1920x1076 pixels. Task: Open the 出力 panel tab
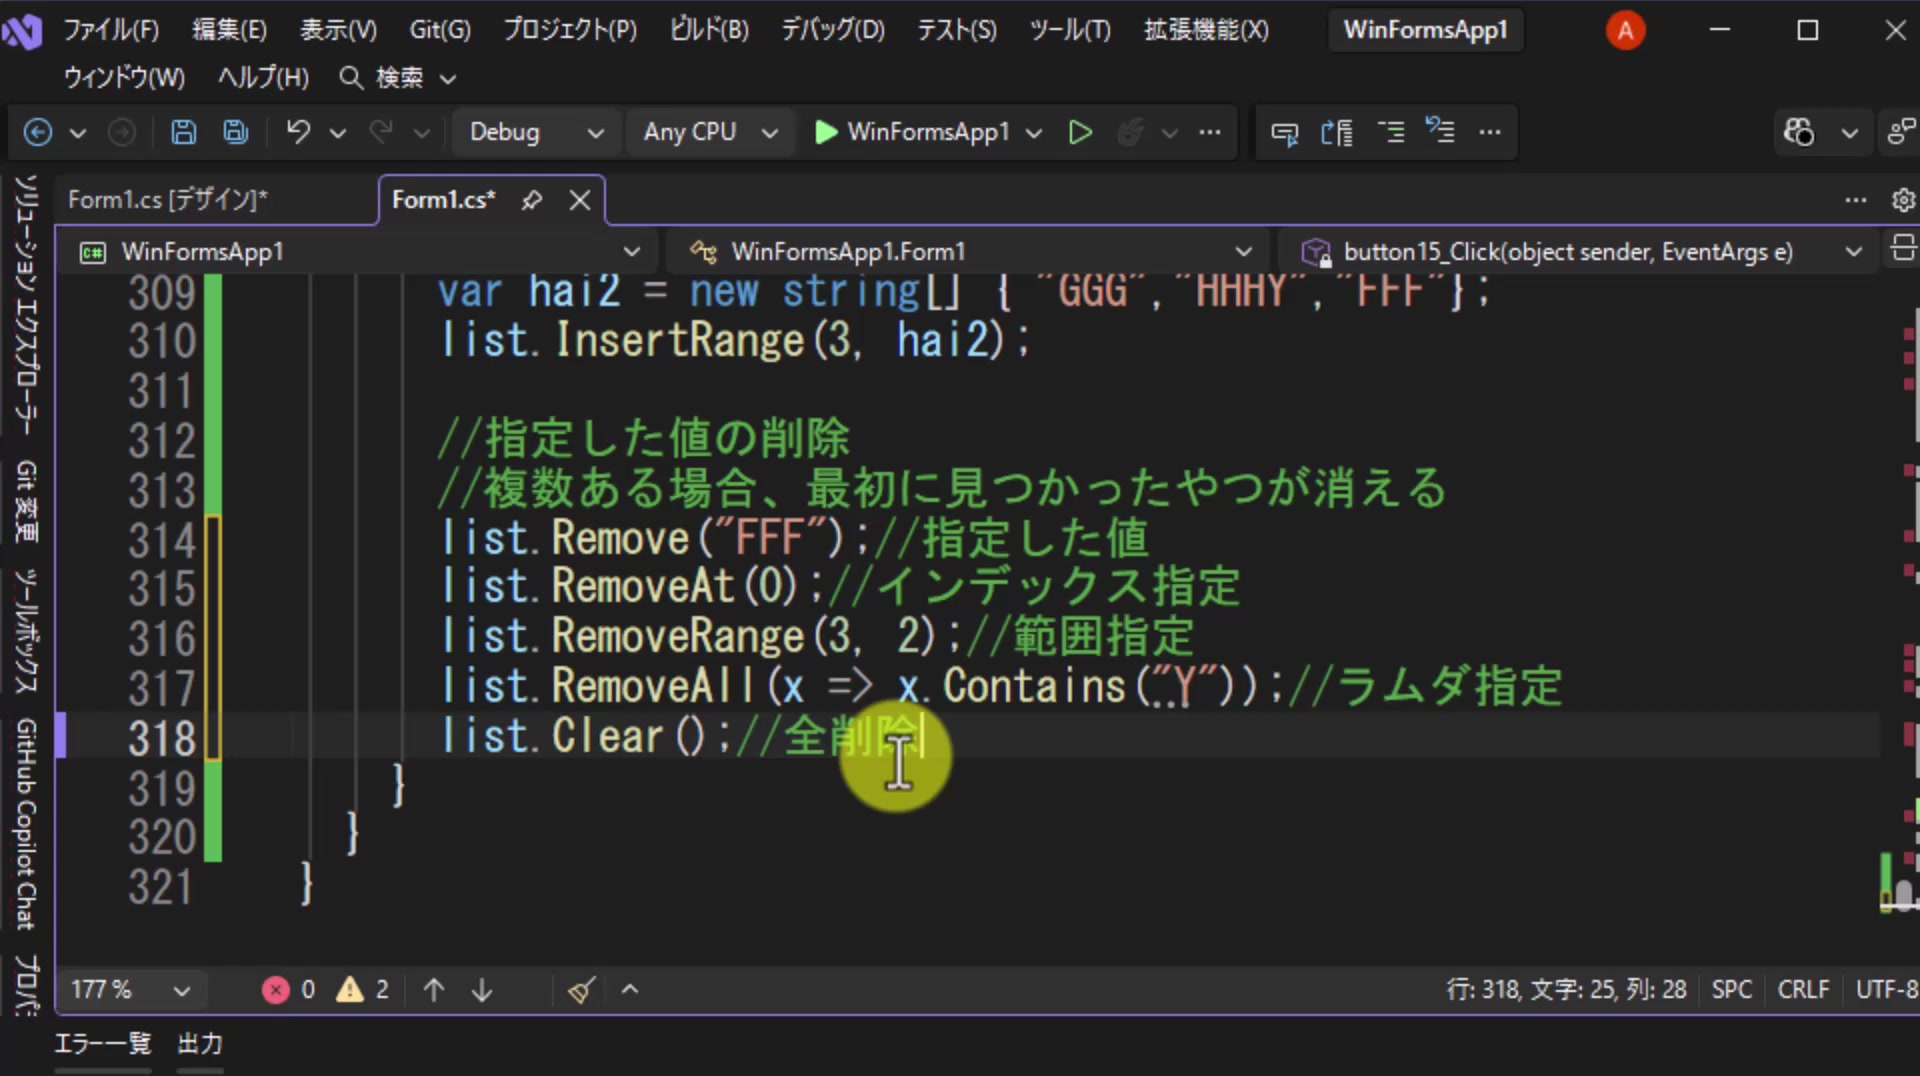[200, 1044]
